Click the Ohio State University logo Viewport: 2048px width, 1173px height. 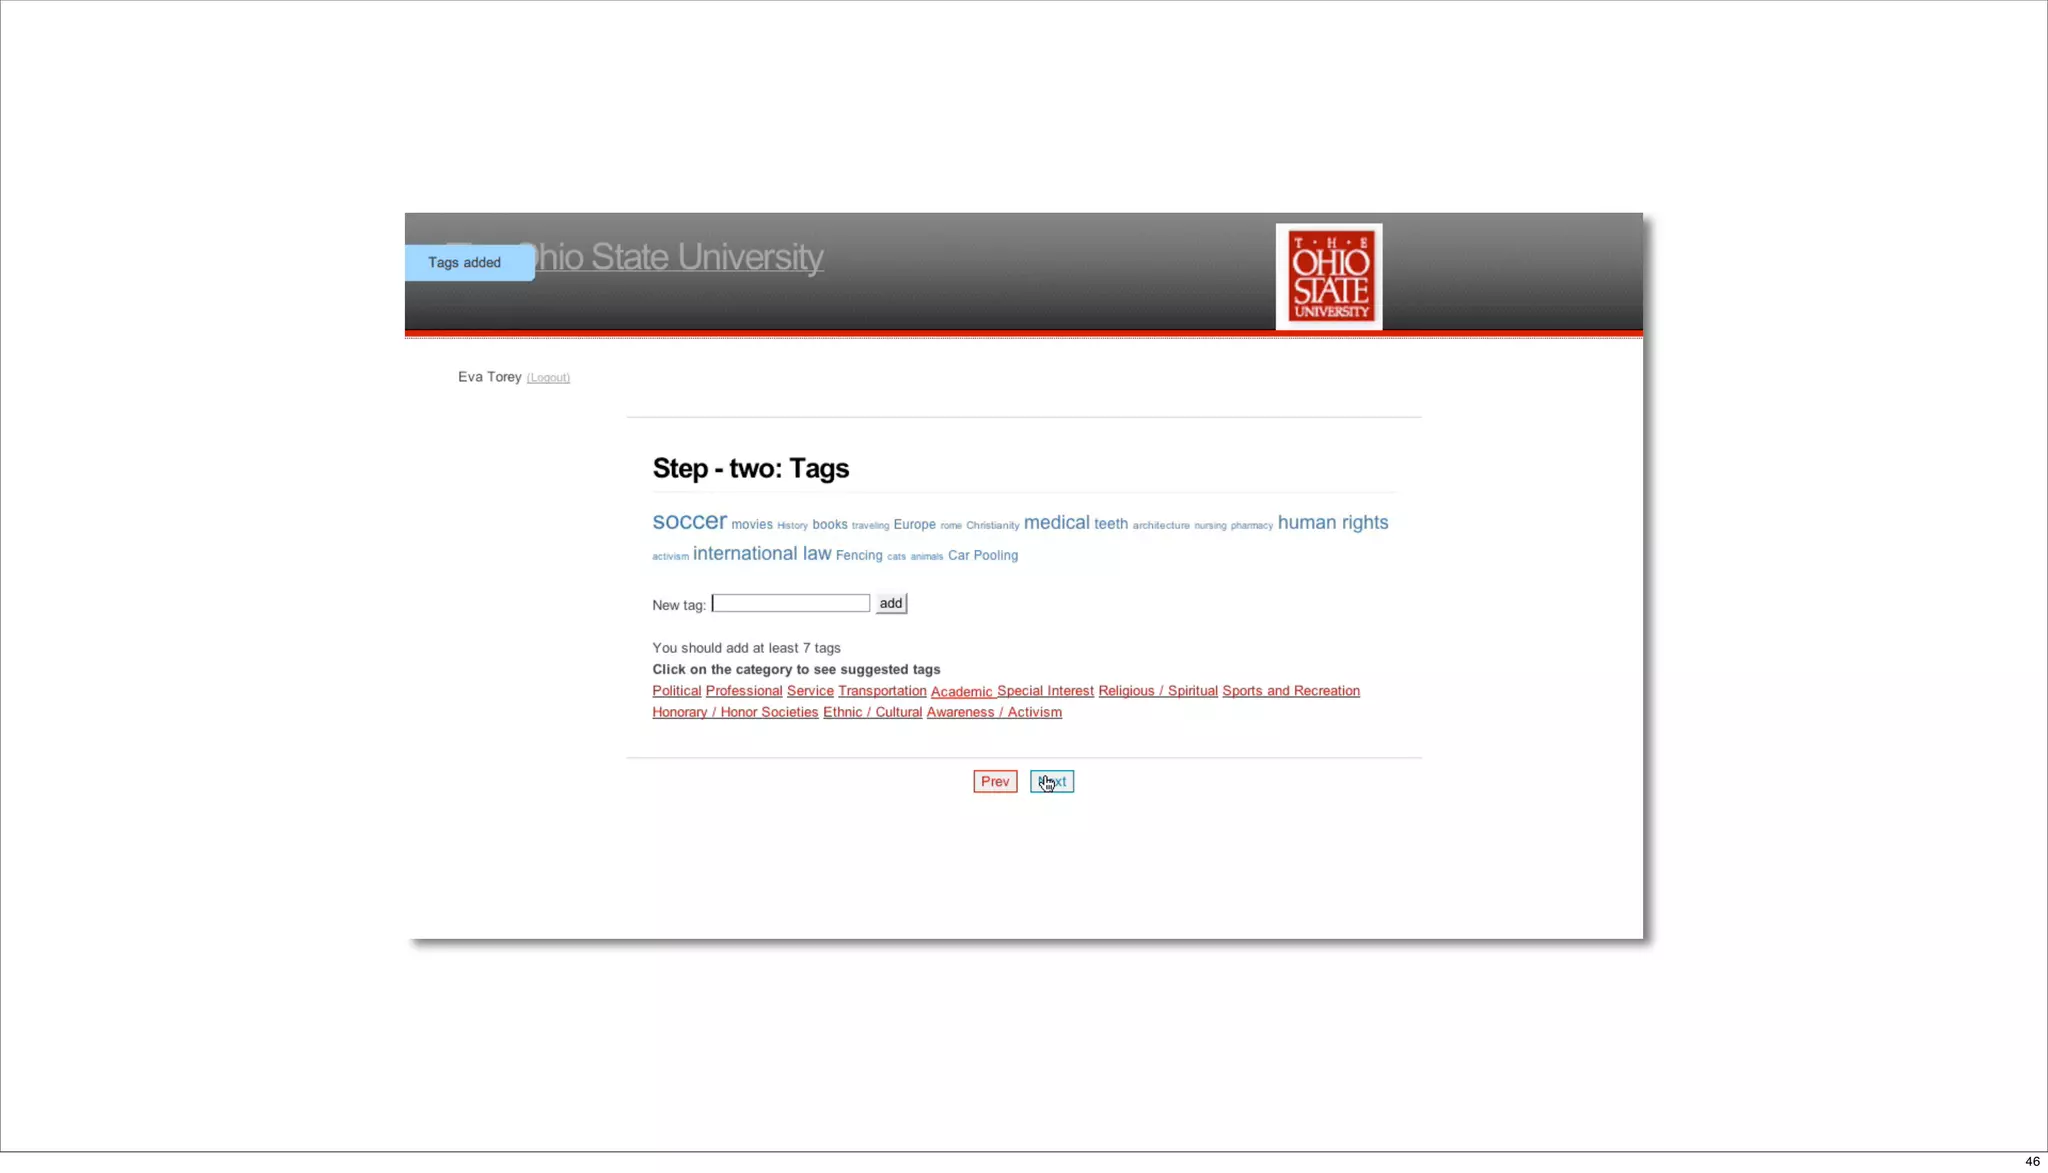coord(1328,276)
